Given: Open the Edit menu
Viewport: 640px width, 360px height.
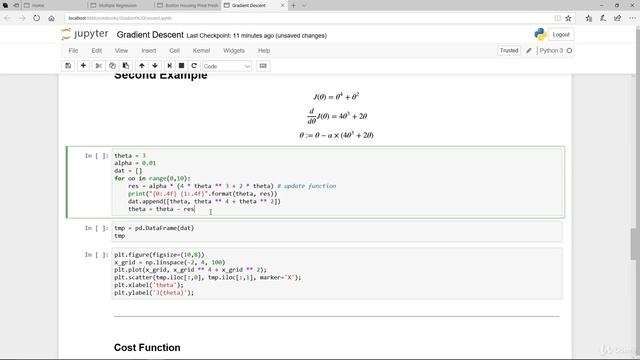Looking at the screenshot, I should 97,51.
